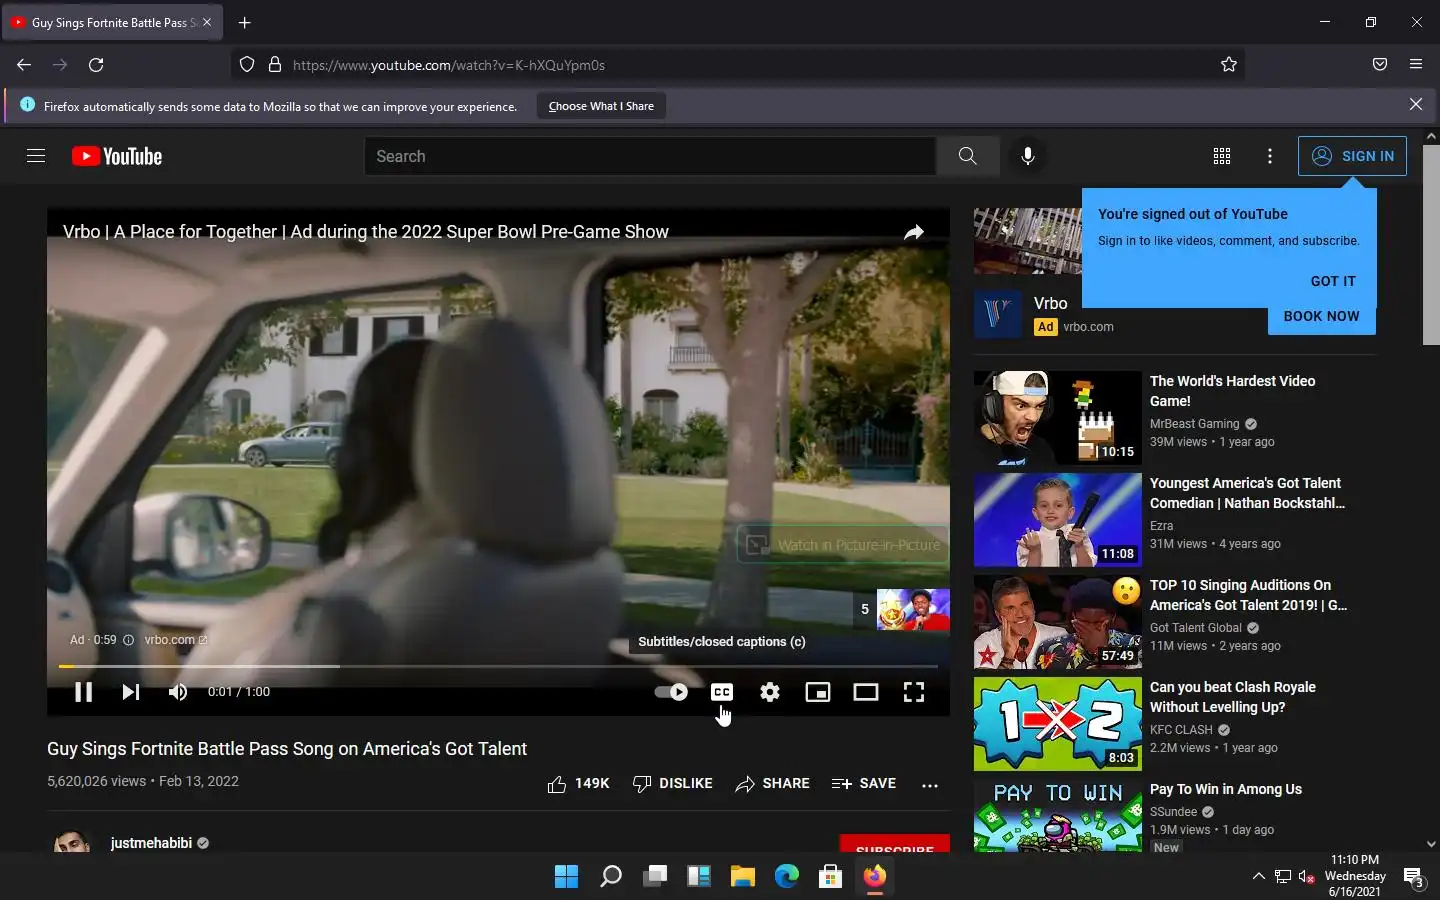Like the video with thumbs up
Screen dimensions: 1440x900
[x=578, y=784]
